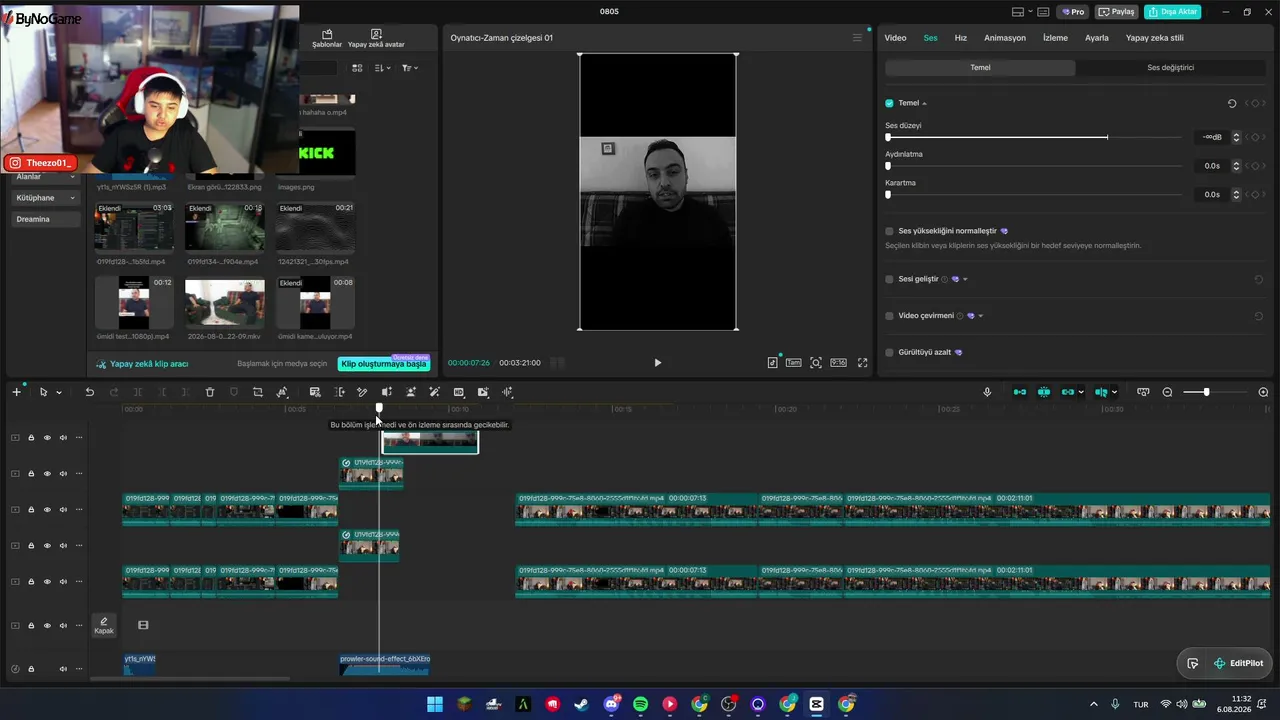
Task: Uncheck the Temel audio checkbox
Action: pos(889,103)
